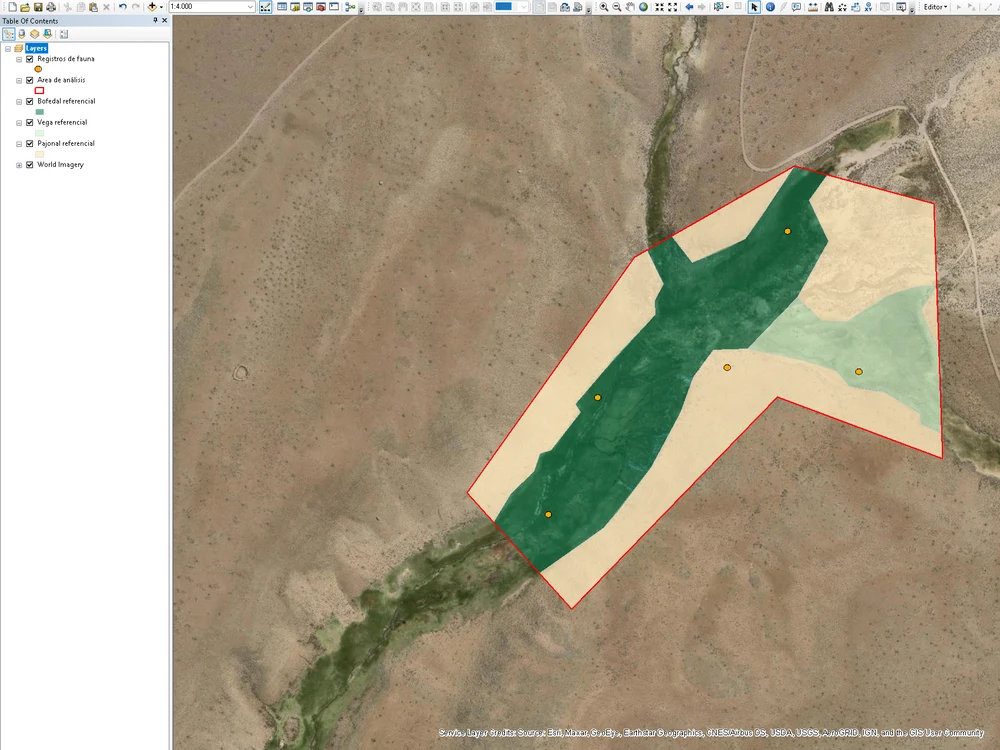Open the ArcToolbox window icon
This screenshot has height=750, width=1000.
(321, 7)
